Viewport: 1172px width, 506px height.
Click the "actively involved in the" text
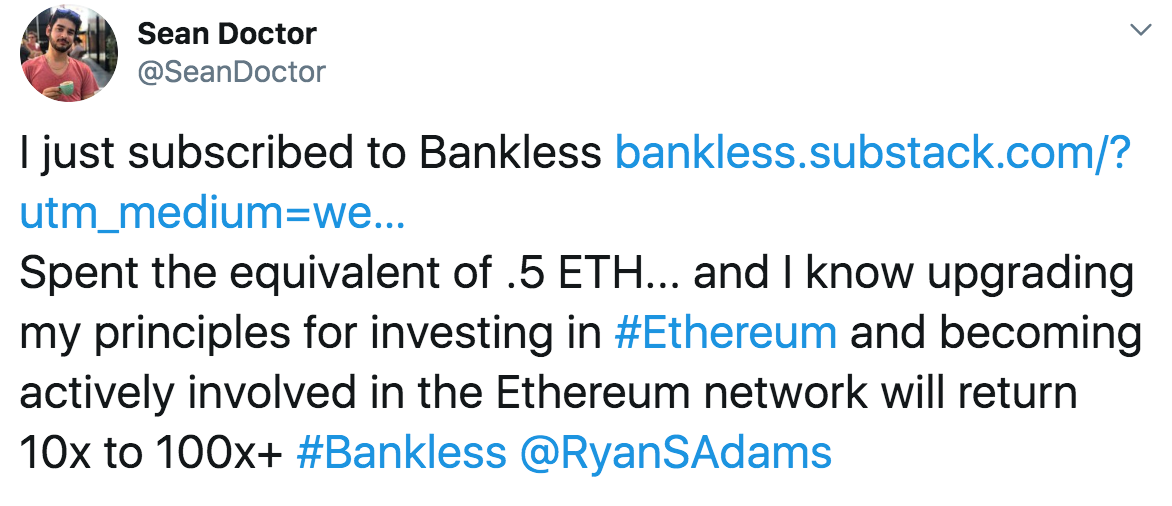coord(247,393)
